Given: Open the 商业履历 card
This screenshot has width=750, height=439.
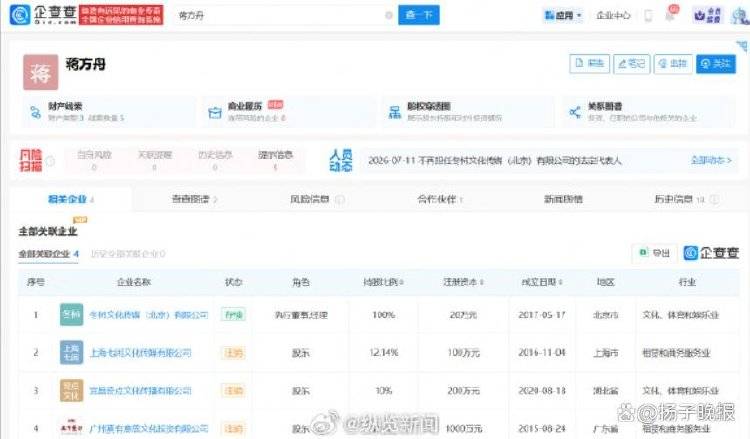Looking at the screenshot, I should point(288,111).
